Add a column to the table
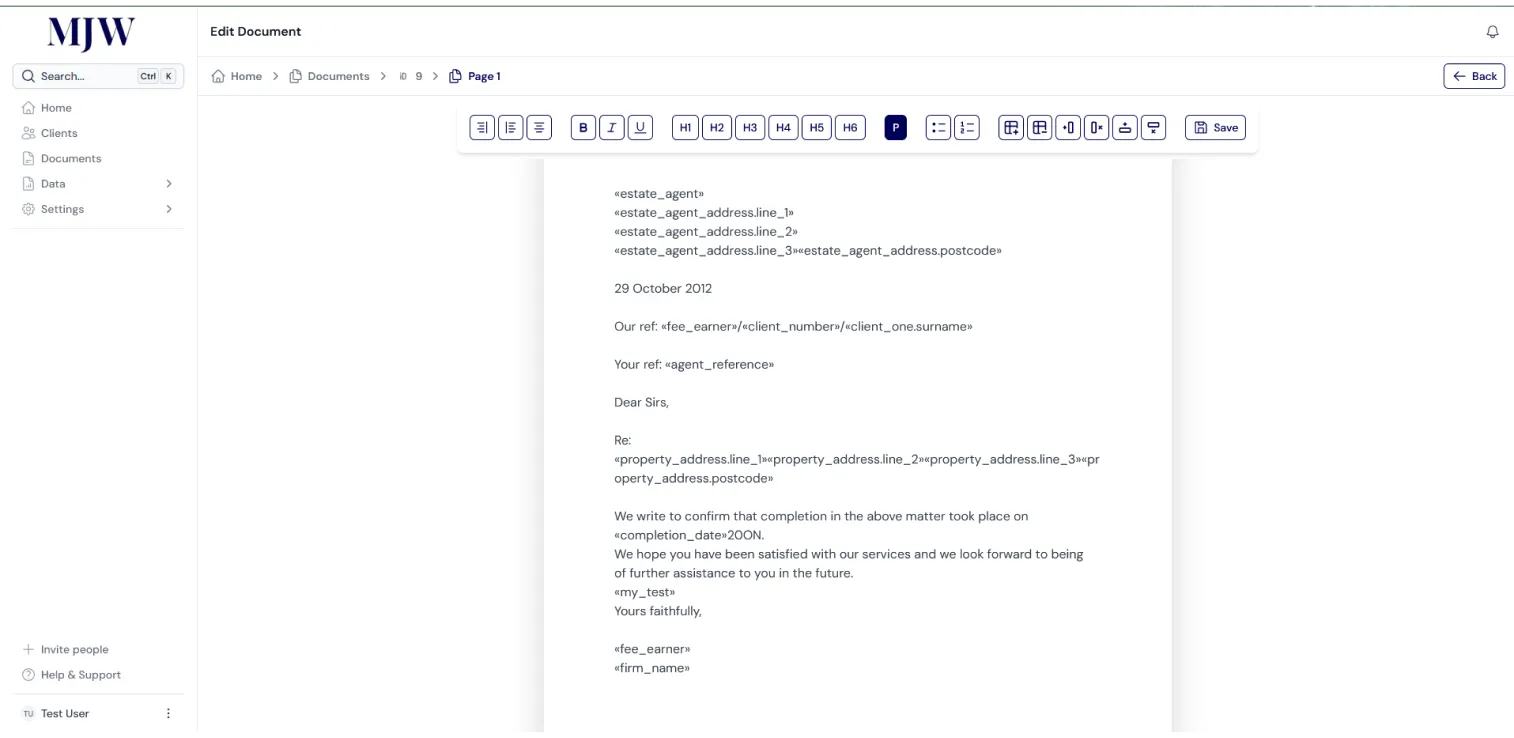This screenshot has width=1514, height=738. [x=1068, y=128]
